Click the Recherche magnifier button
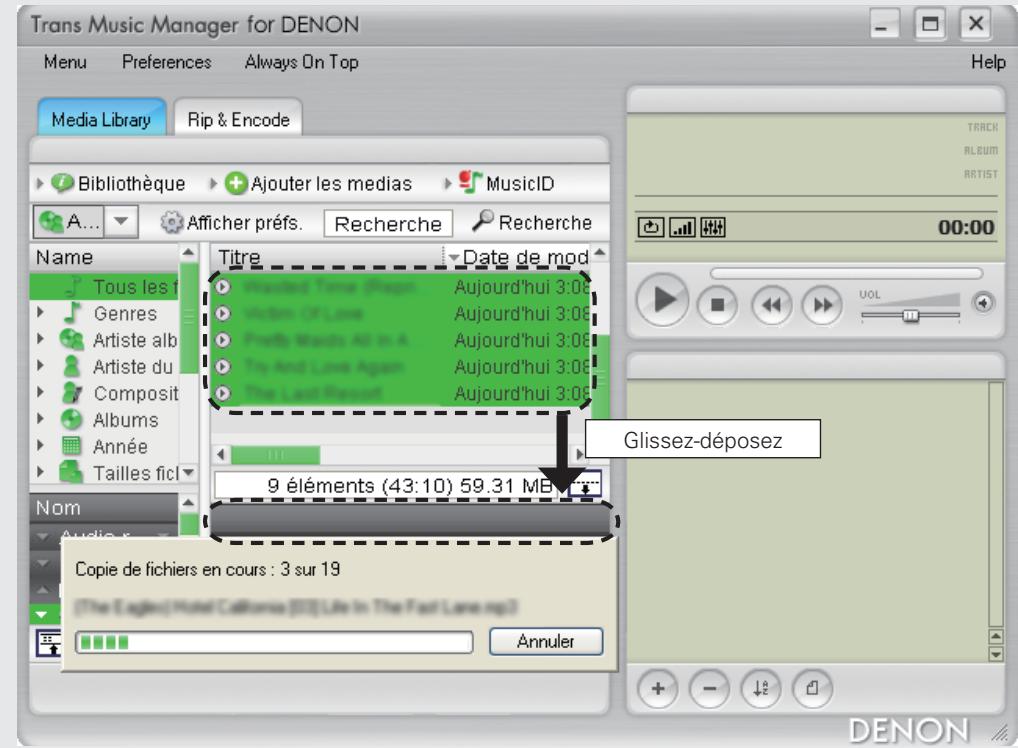Image resolution: width=1018 pixels, height=748 pixels. [532, 222]
